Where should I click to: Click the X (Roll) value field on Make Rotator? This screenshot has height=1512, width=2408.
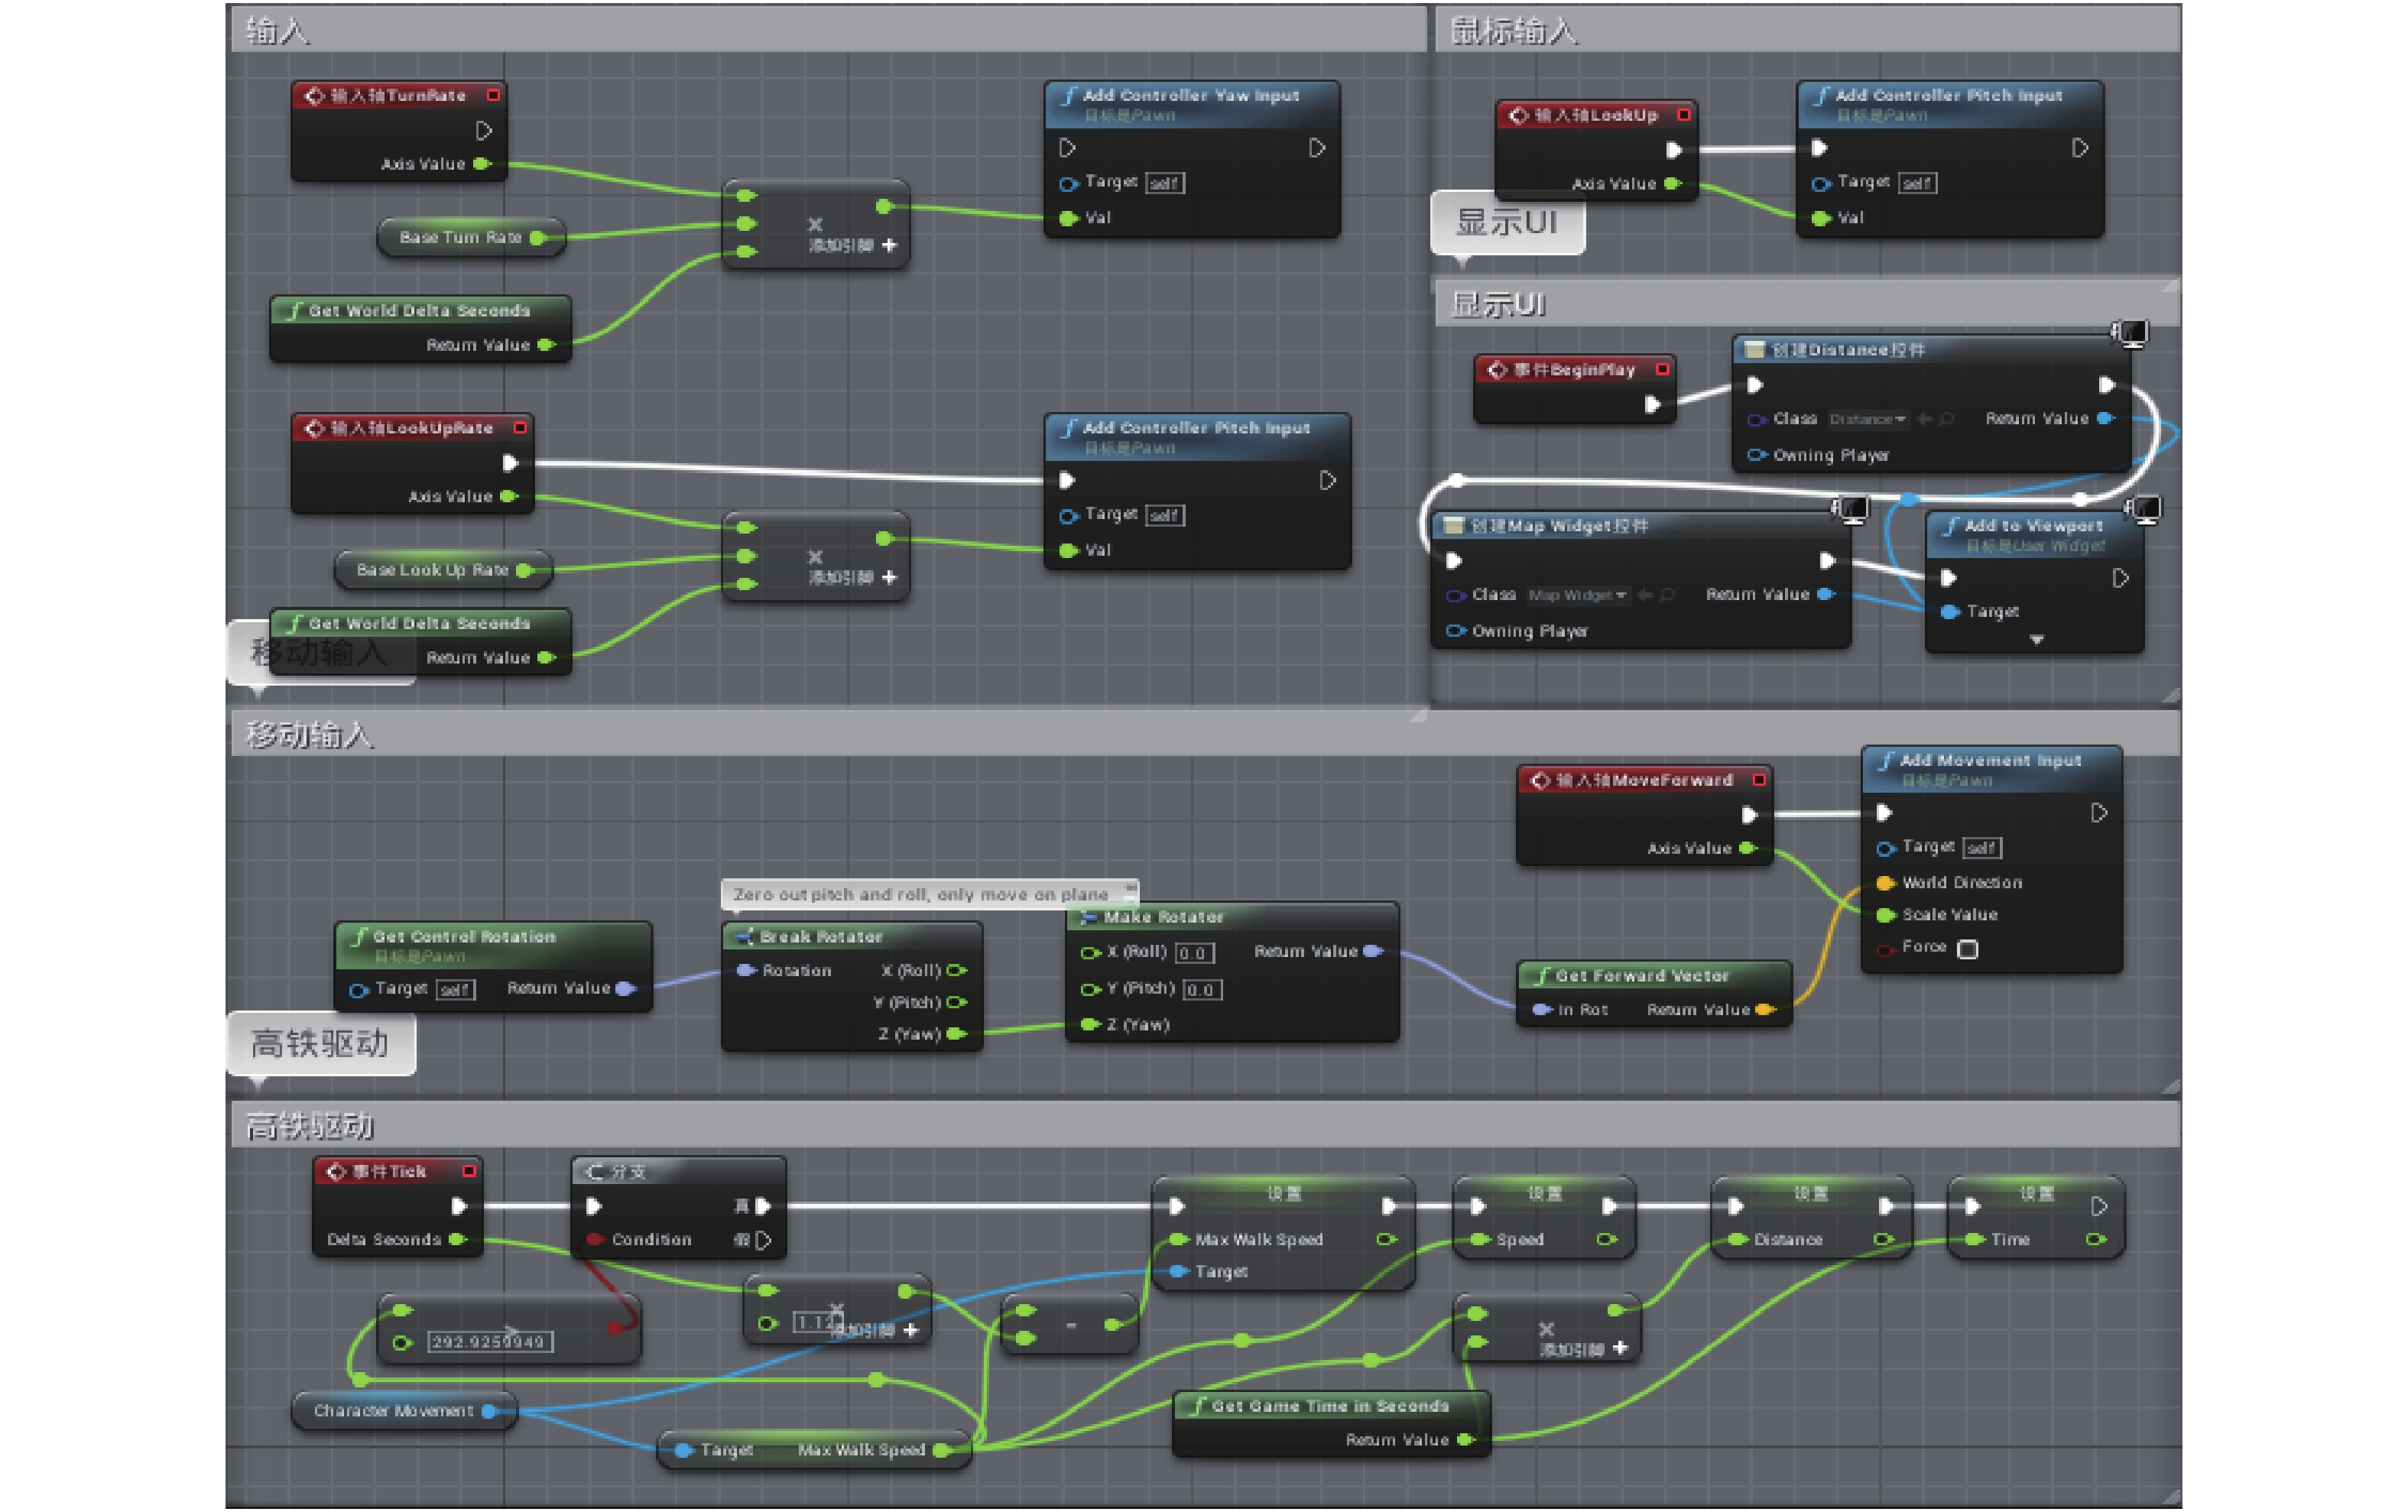pyautogui.click(x=1194, y=953)
